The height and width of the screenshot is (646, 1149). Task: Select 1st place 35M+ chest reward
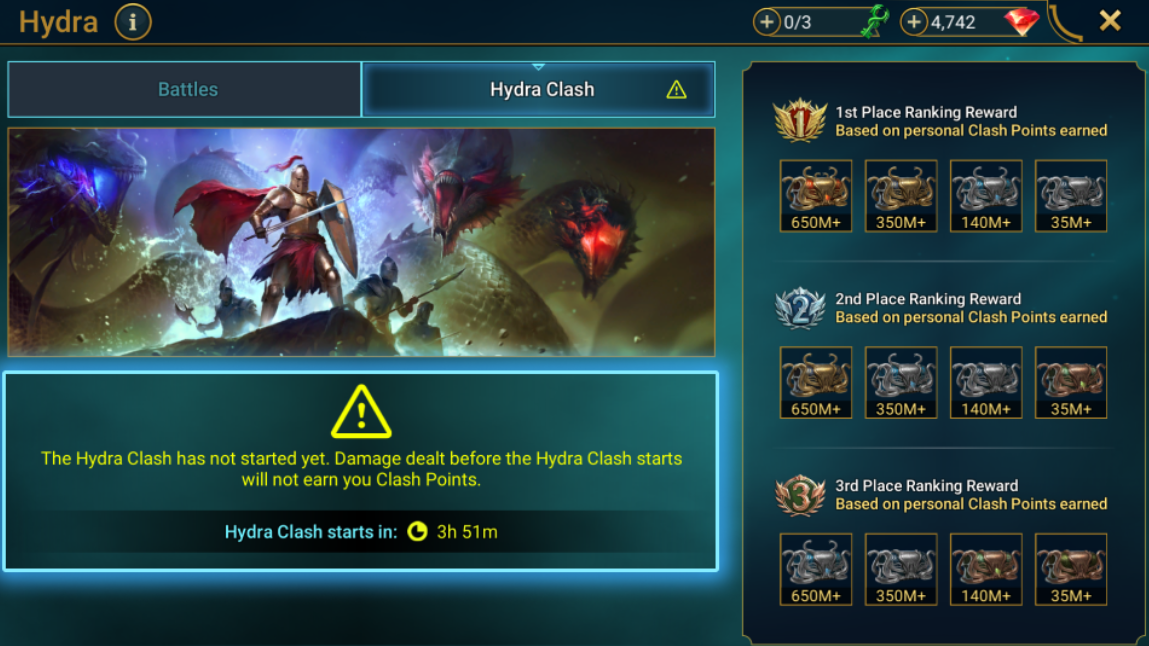coord(1071,196)
